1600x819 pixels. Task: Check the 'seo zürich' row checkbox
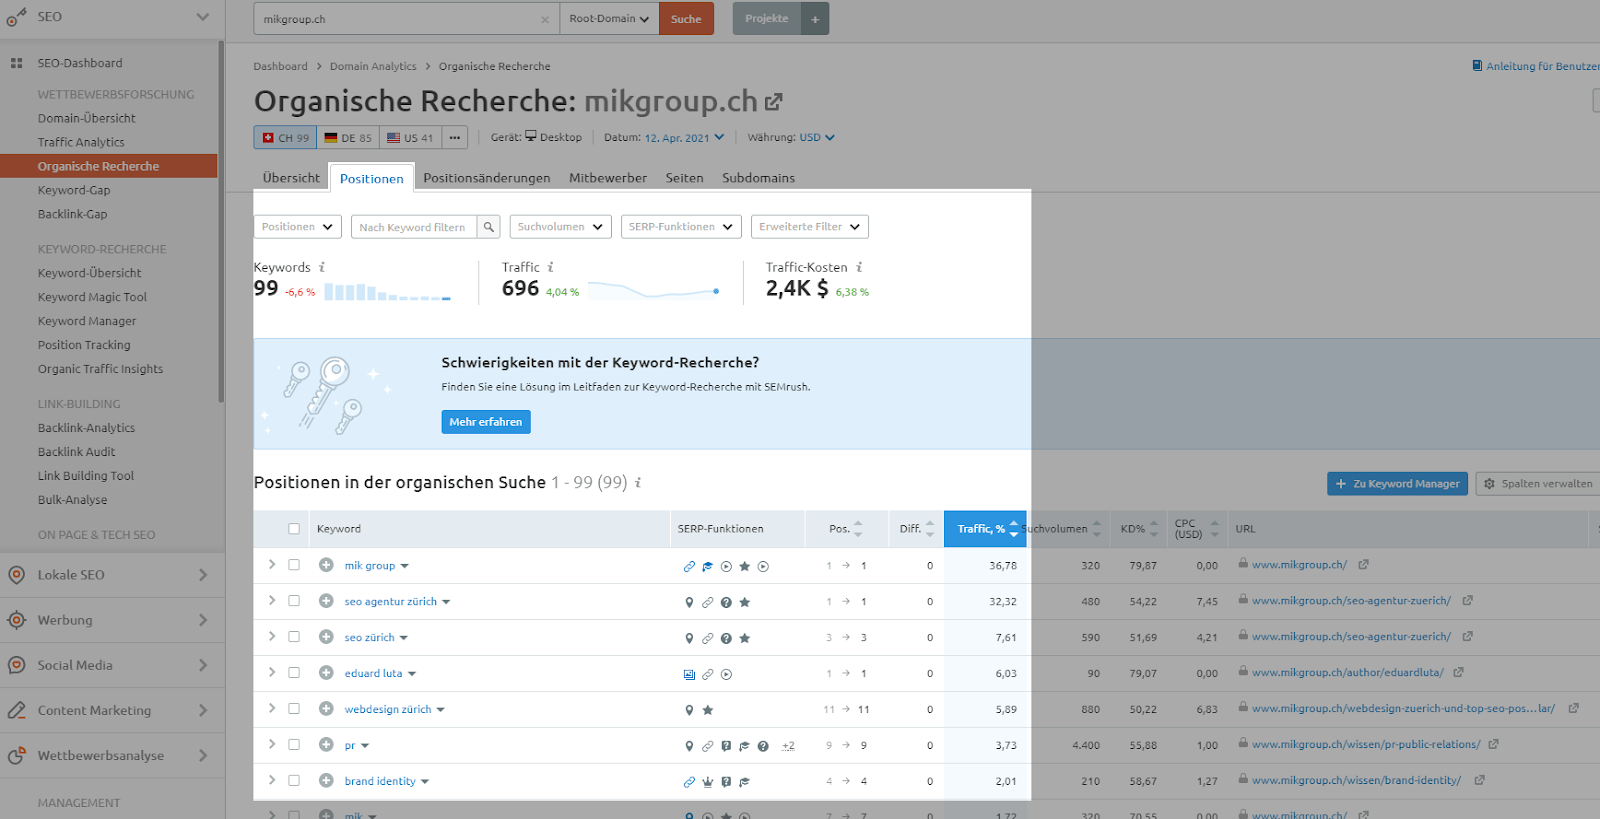coord(294,637)
